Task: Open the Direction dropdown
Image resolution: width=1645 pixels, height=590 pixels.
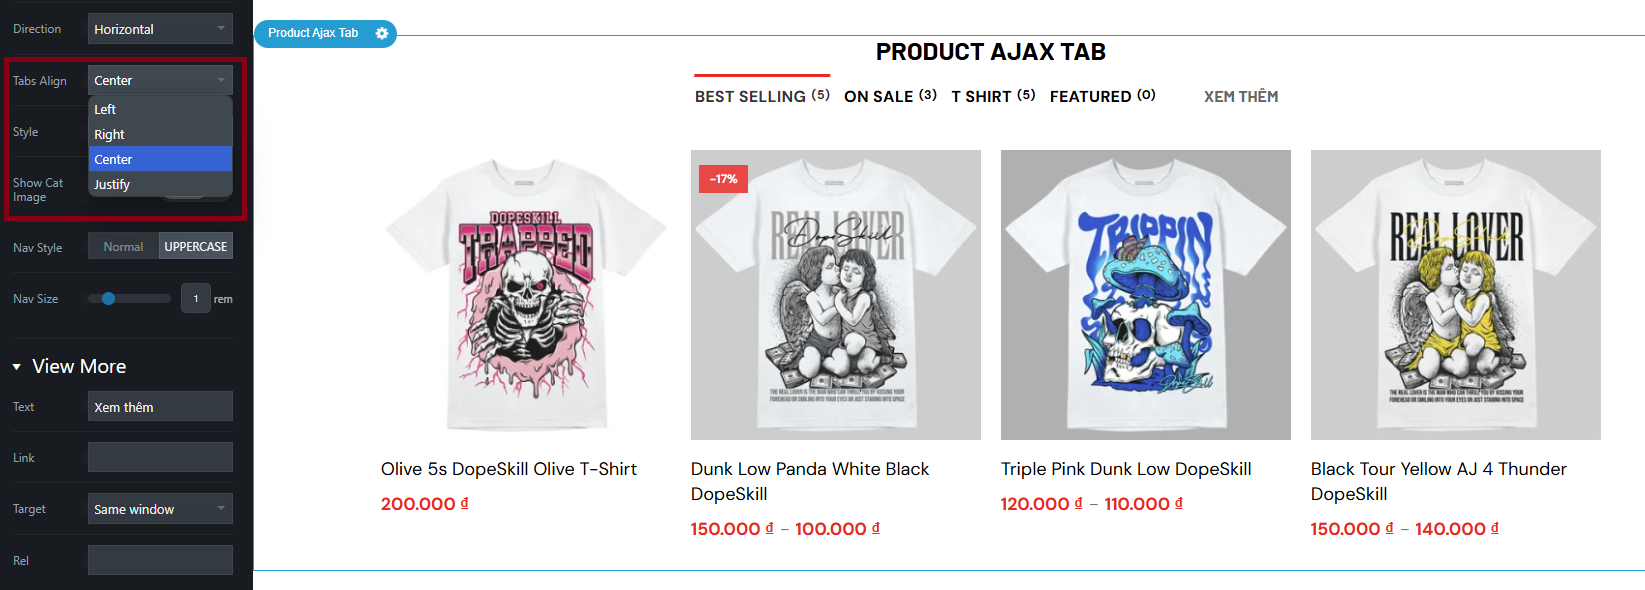Action: point(160,29)
